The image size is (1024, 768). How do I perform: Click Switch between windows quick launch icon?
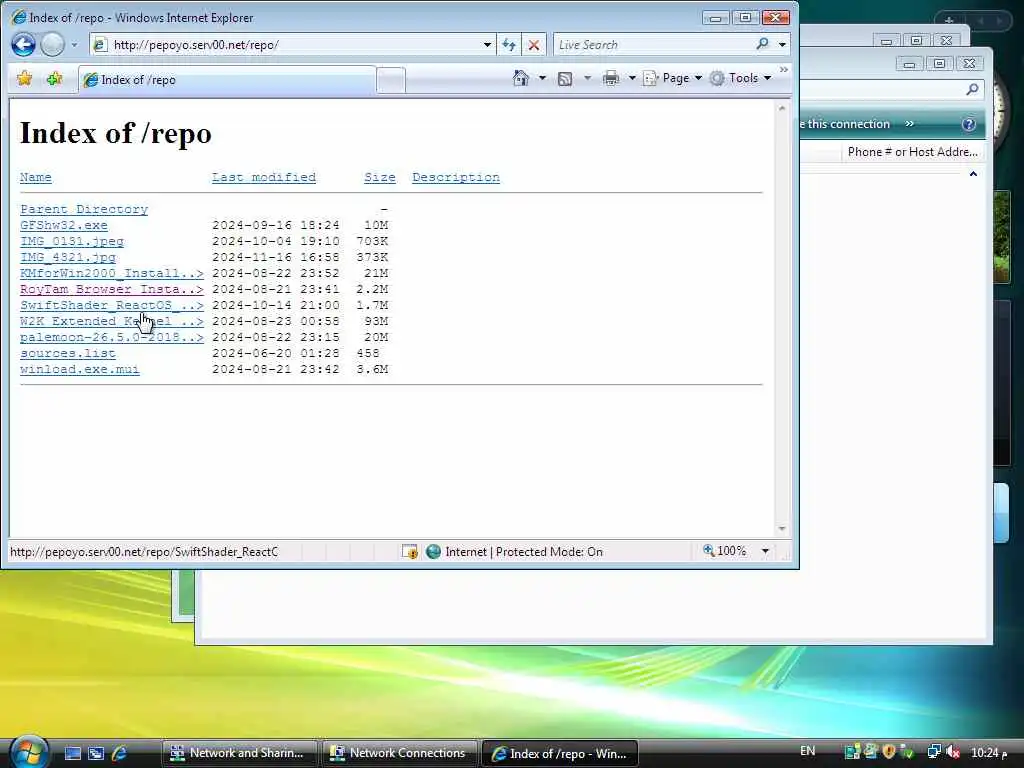click(96, 754)
